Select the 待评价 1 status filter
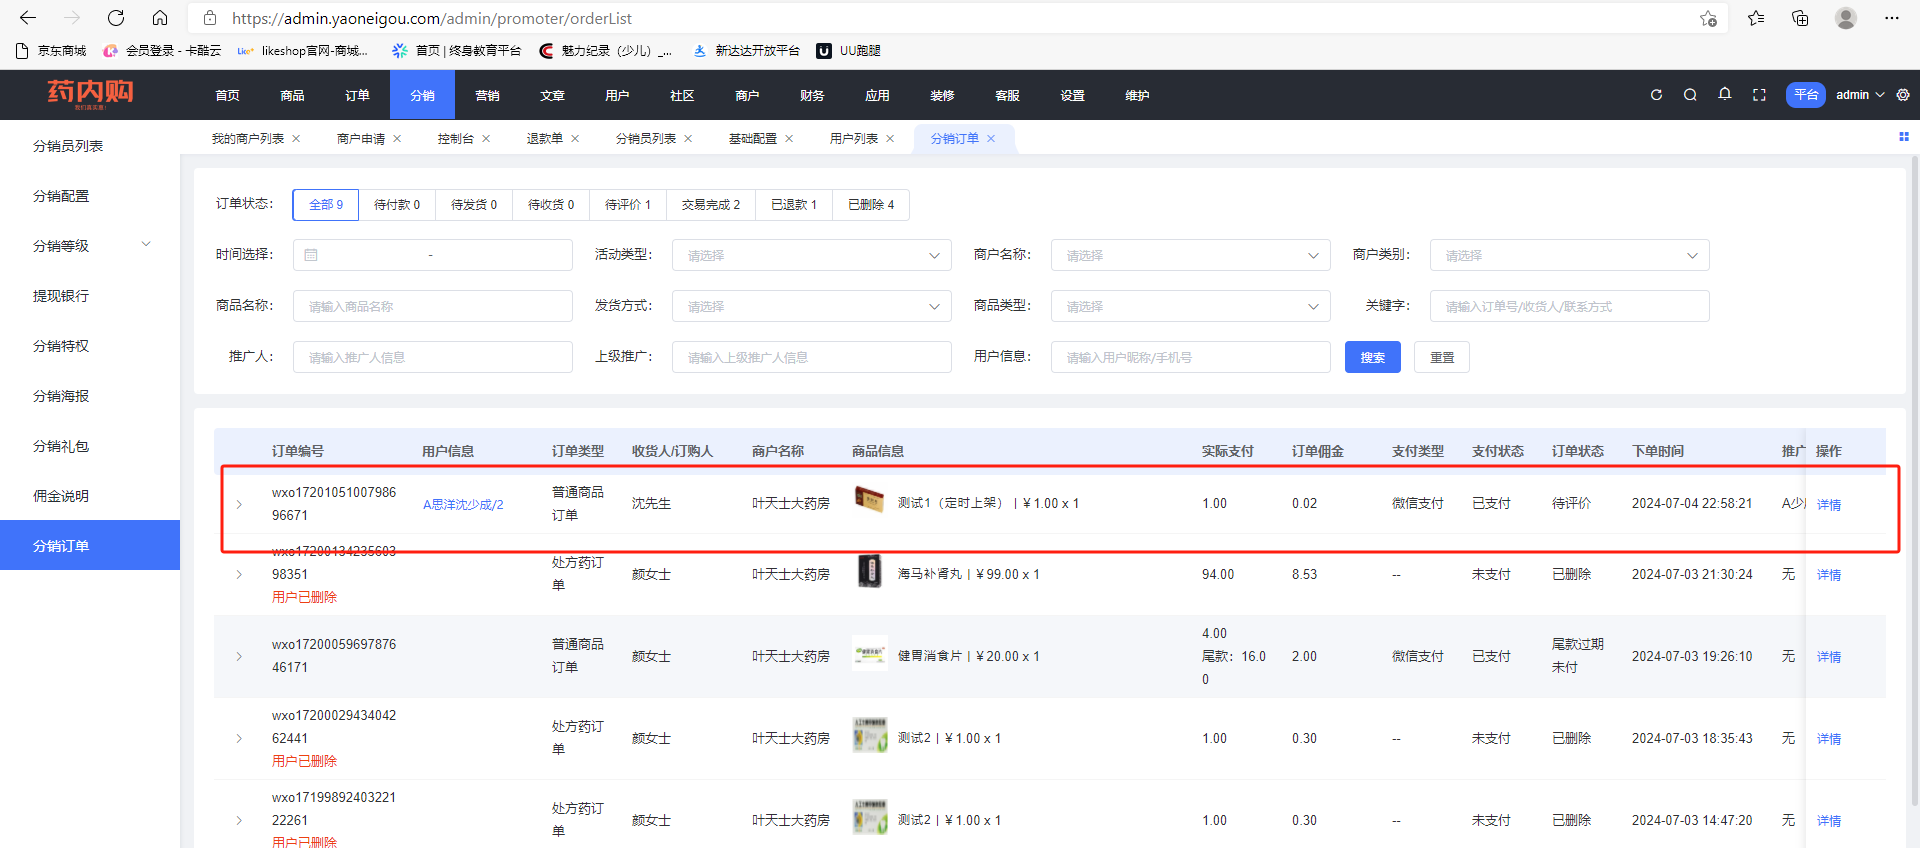Screen dimensions: 1920x848 coord(628,205)
